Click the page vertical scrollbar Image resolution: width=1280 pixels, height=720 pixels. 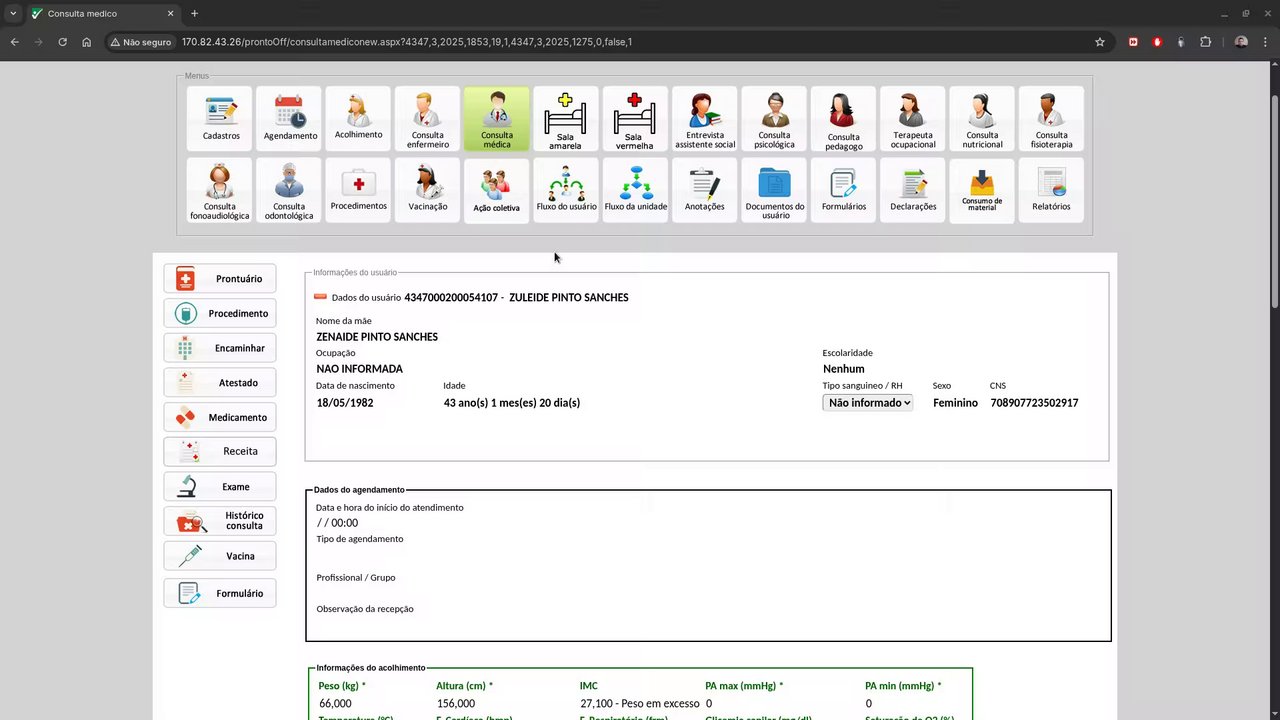1274,200
